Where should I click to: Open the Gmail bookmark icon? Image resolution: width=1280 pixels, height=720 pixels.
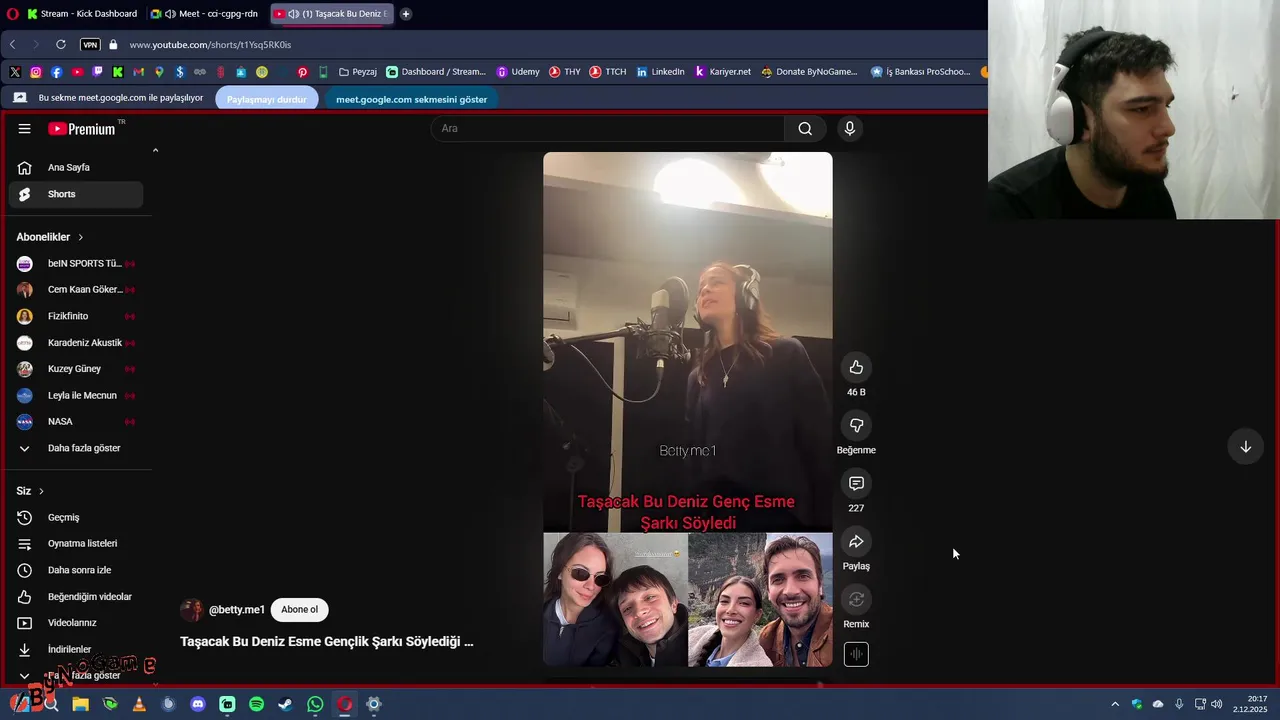[x=138, y=72]
